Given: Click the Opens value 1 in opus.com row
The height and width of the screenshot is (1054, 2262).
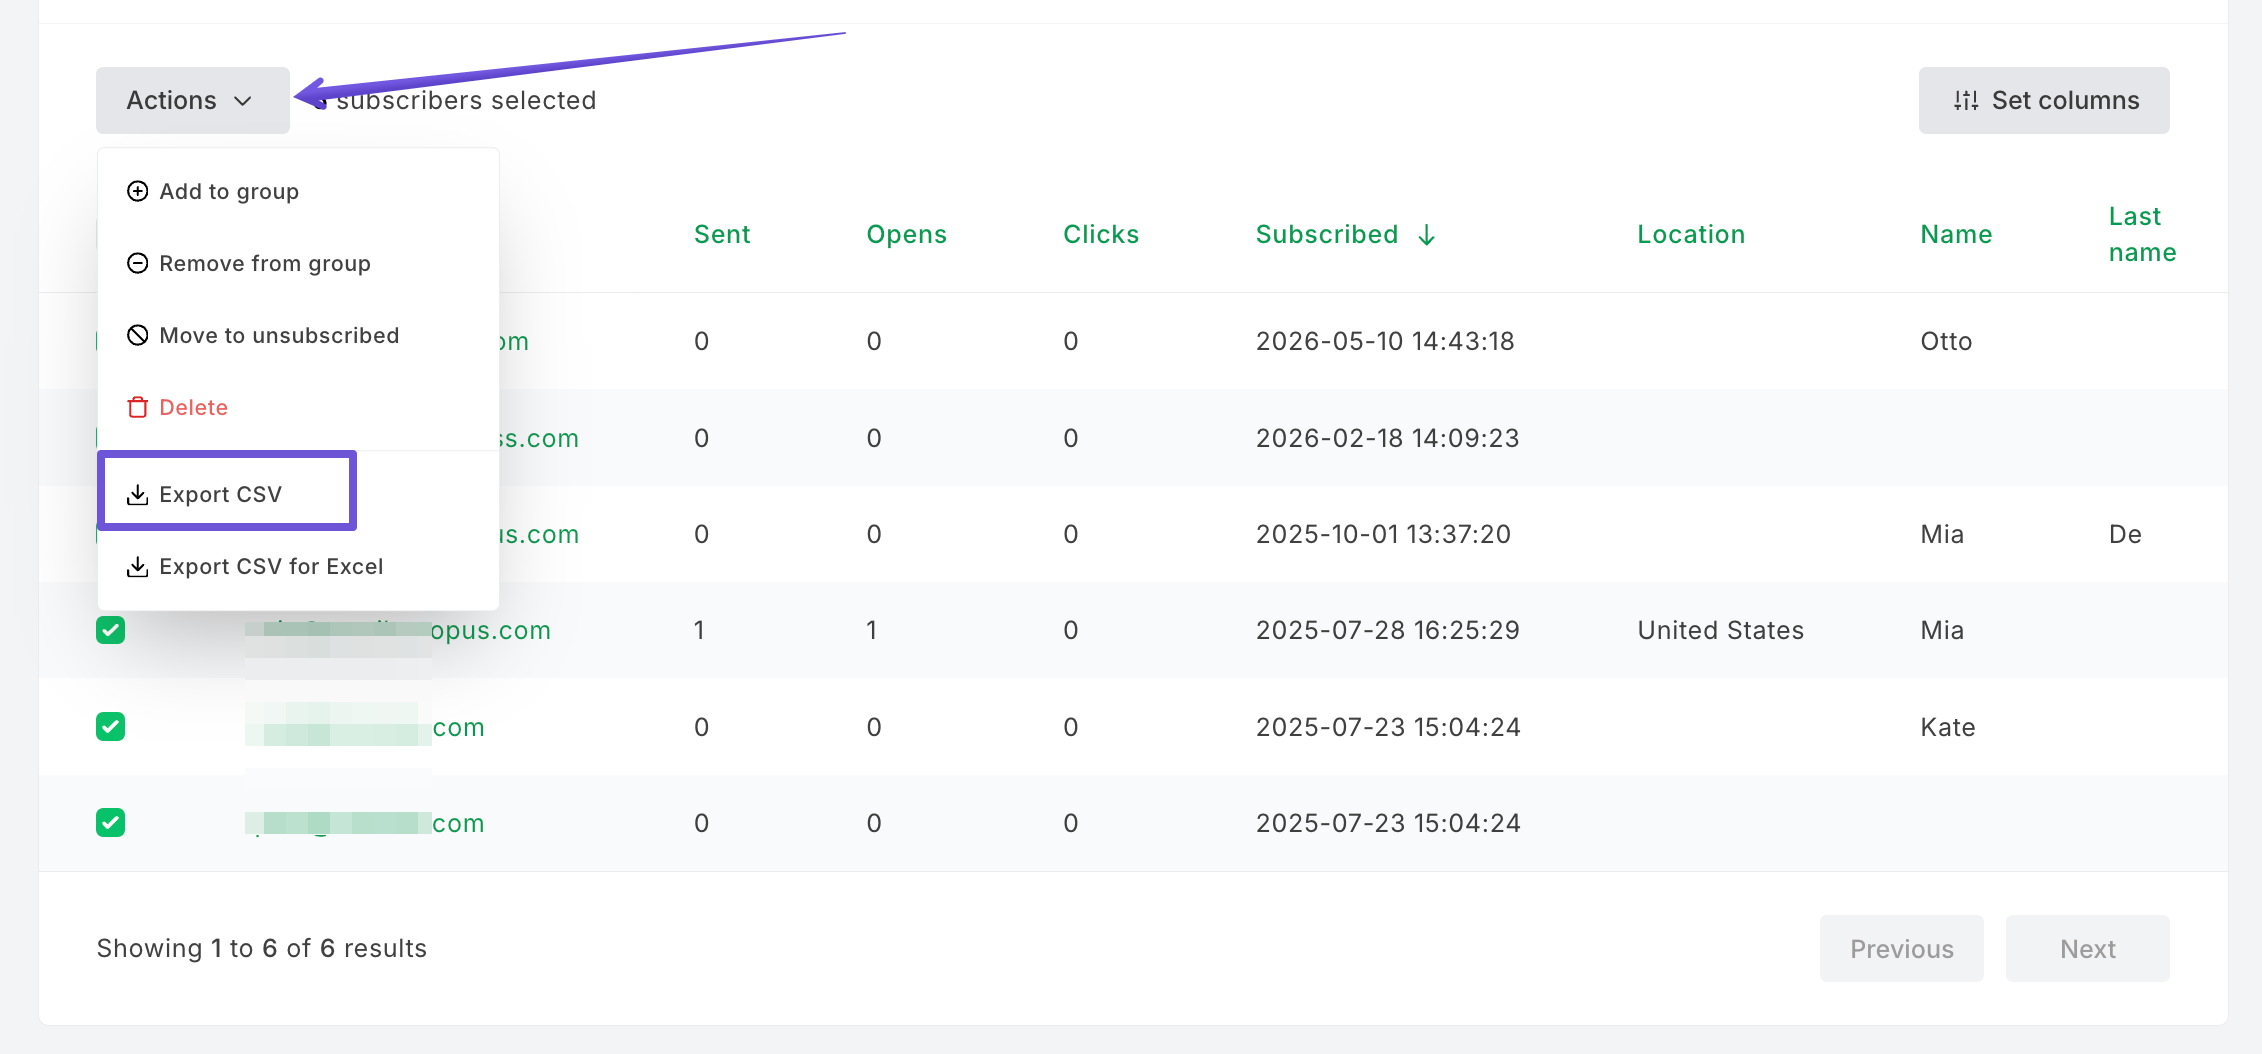Looking at the screenshot, I should [872, 630].
